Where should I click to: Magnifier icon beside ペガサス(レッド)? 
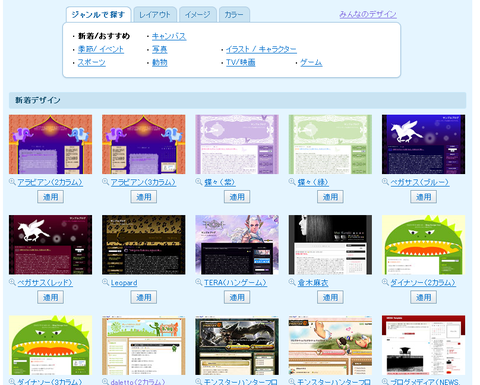(x=12, y=283)
